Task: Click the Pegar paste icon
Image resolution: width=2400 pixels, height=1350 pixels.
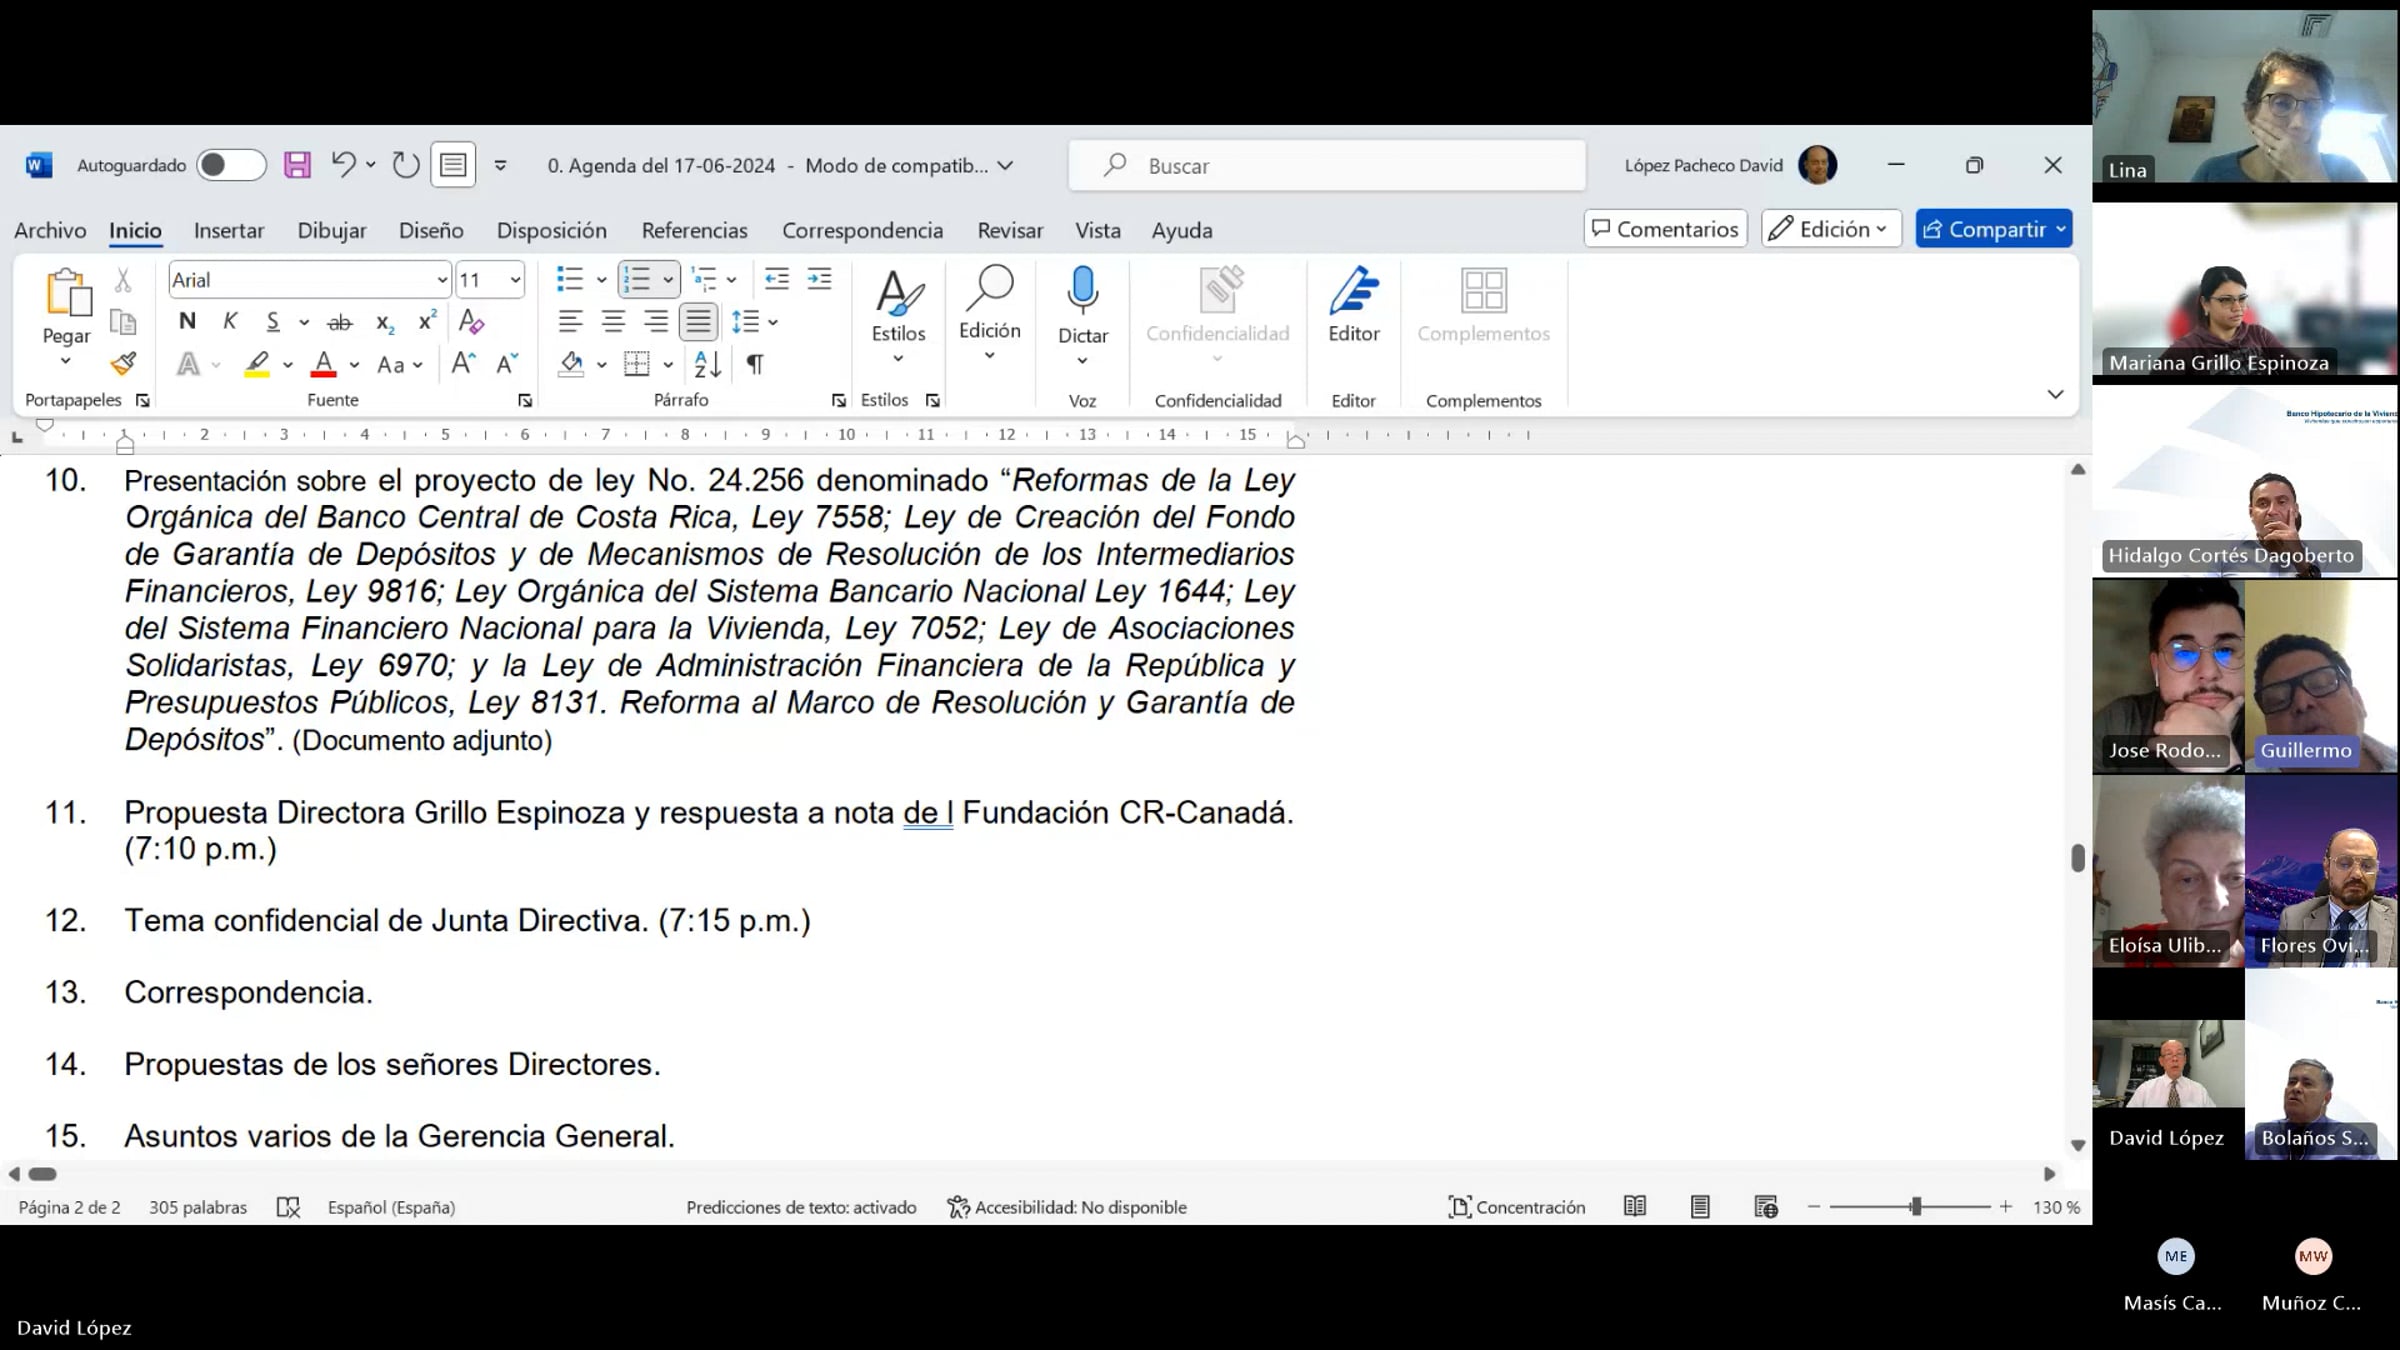Action: (x=67, y=293)
